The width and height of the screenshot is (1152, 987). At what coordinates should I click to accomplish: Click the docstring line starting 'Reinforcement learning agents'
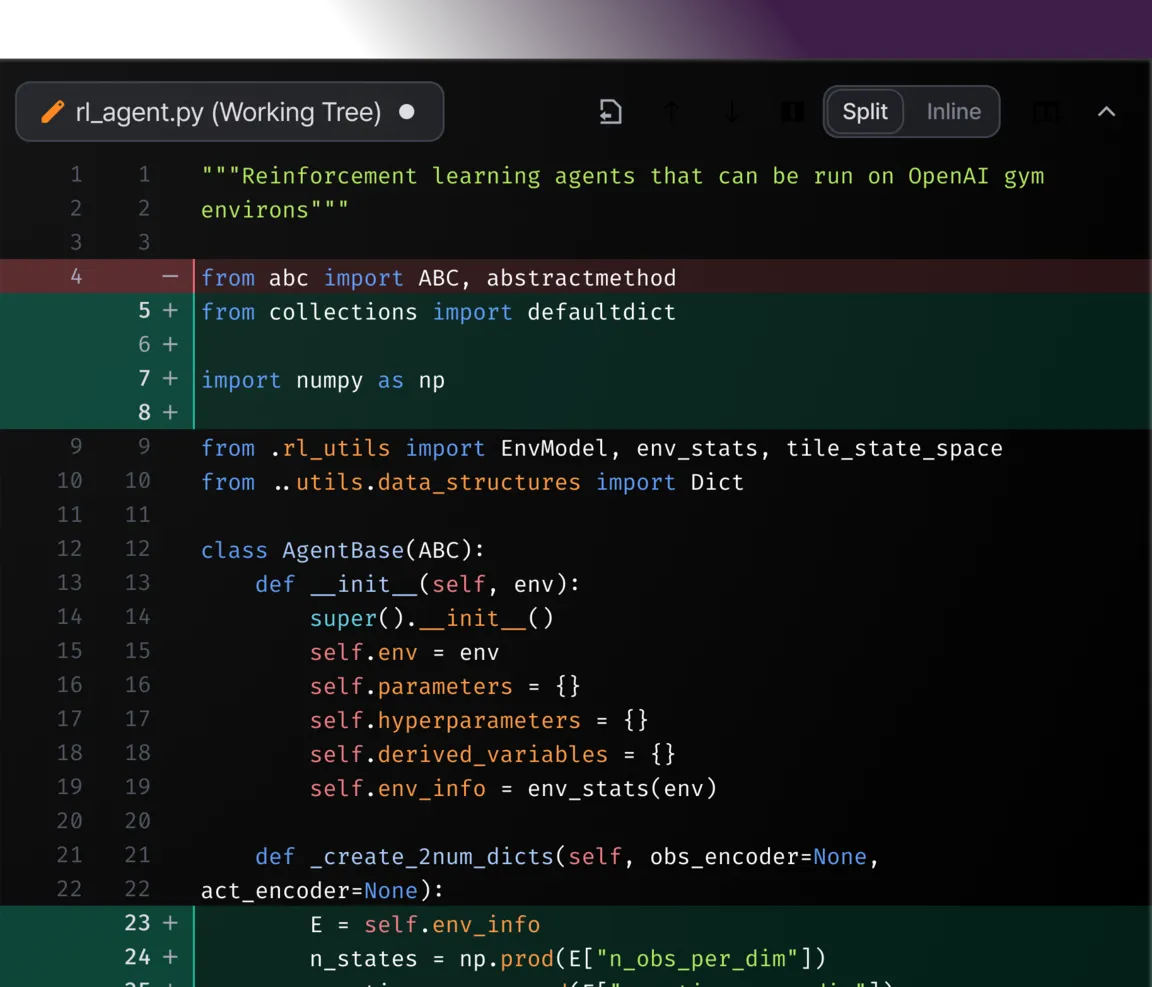tap(622, 176)
